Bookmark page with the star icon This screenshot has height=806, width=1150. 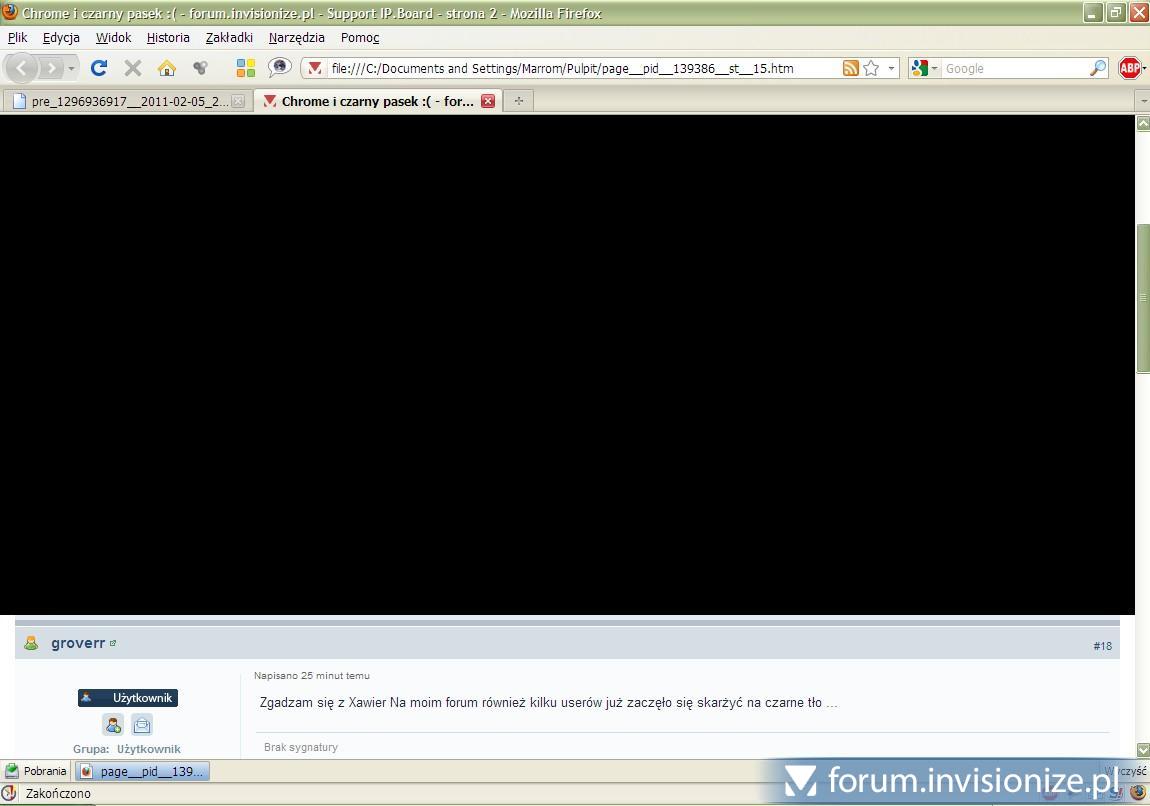click(871, 68)
